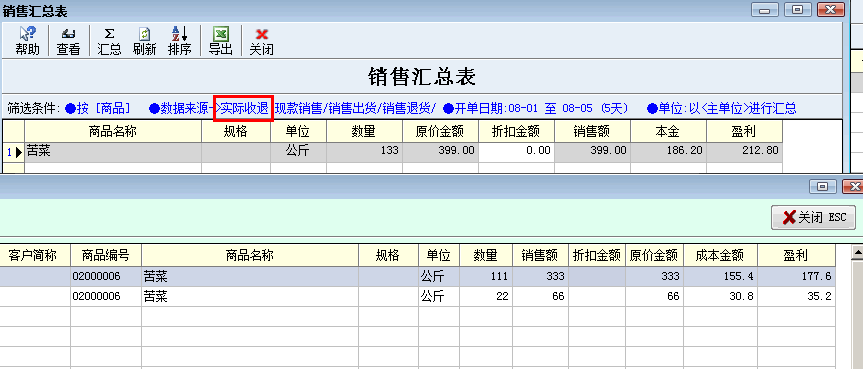
Task: Click the 规格 header in summary table
Action: click(x=236, y=132)
